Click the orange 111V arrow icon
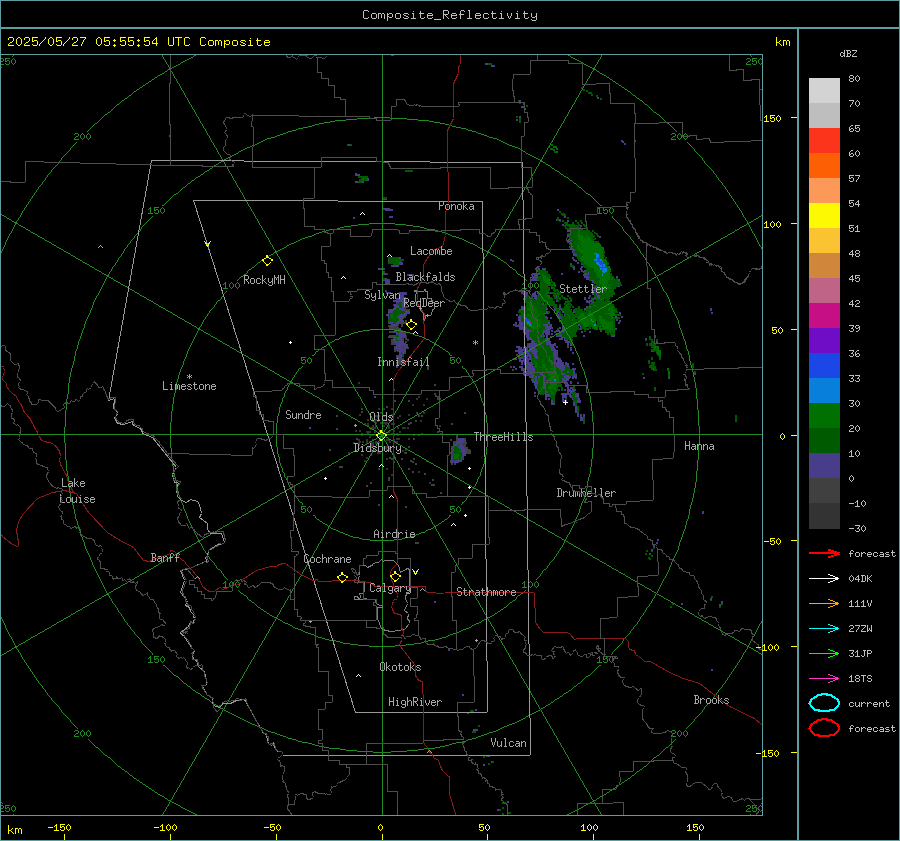 click(824, 603)
